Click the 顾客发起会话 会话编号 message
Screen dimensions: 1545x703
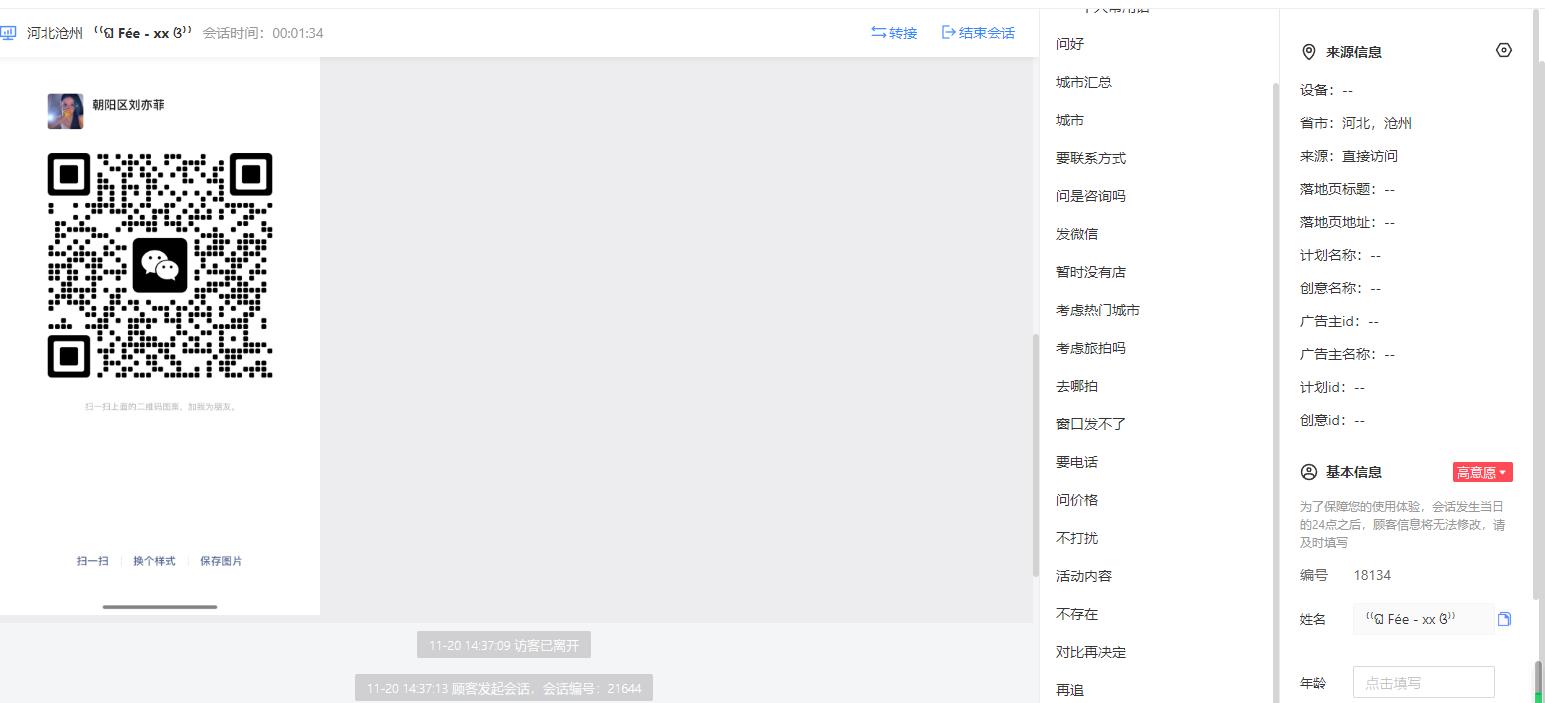pos(504,688)
